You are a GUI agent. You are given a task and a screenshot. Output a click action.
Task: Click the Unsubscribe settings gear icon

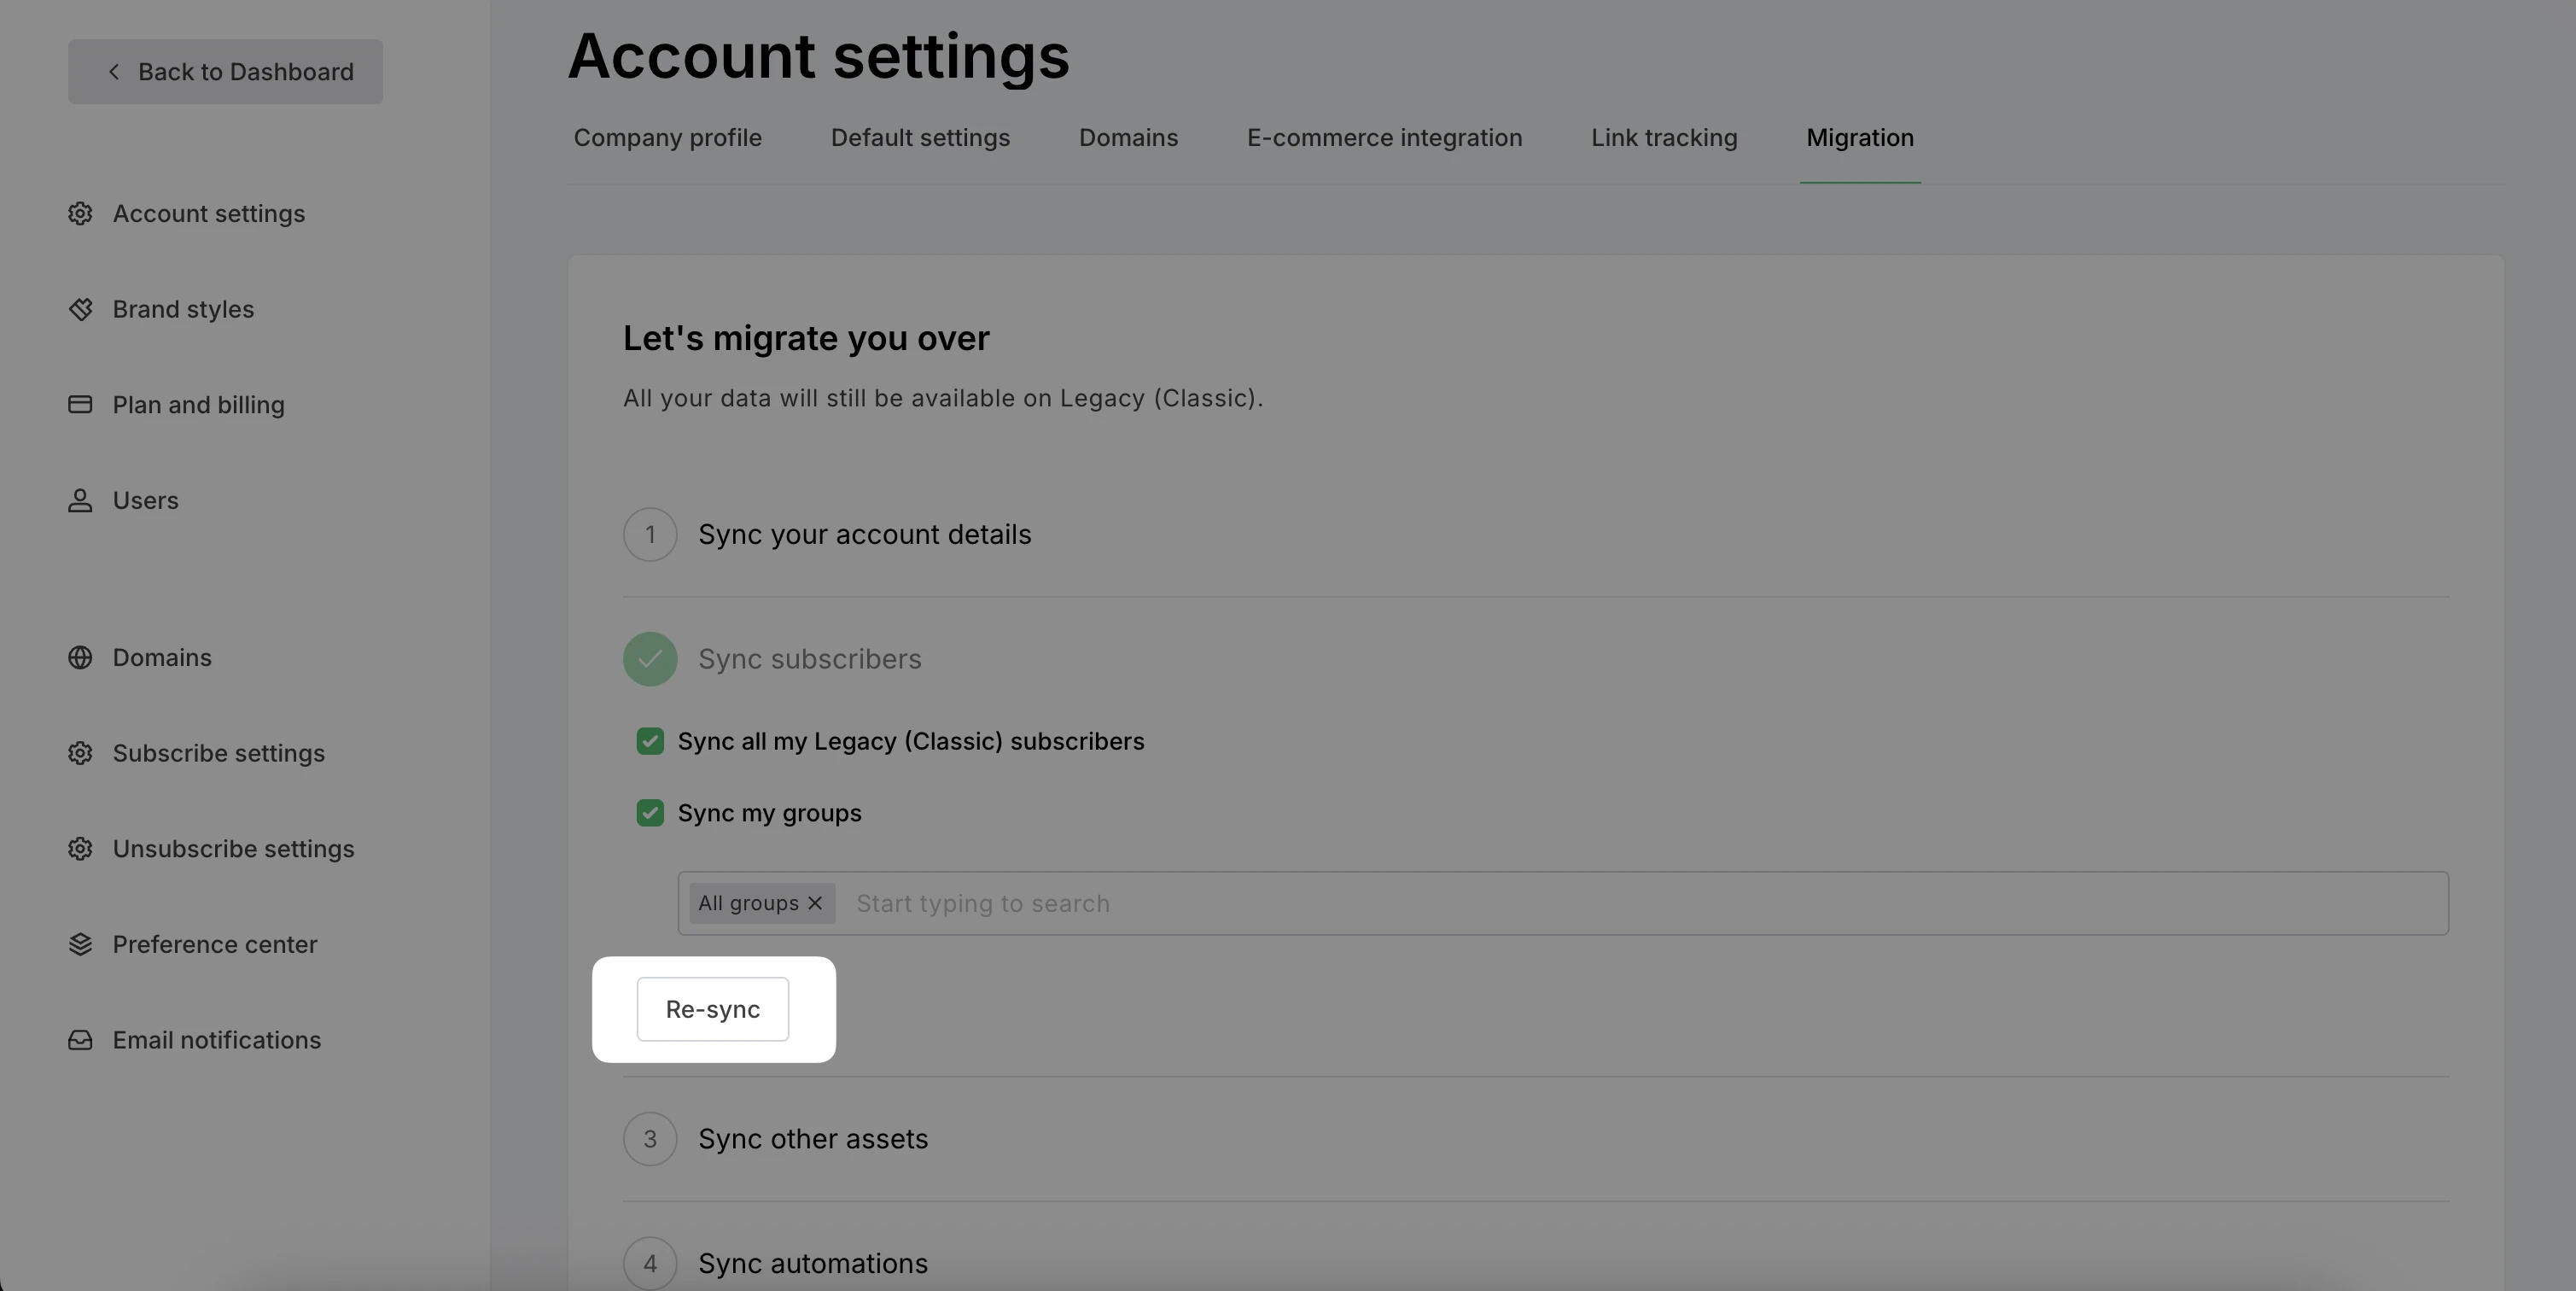[x=80, y=849]
